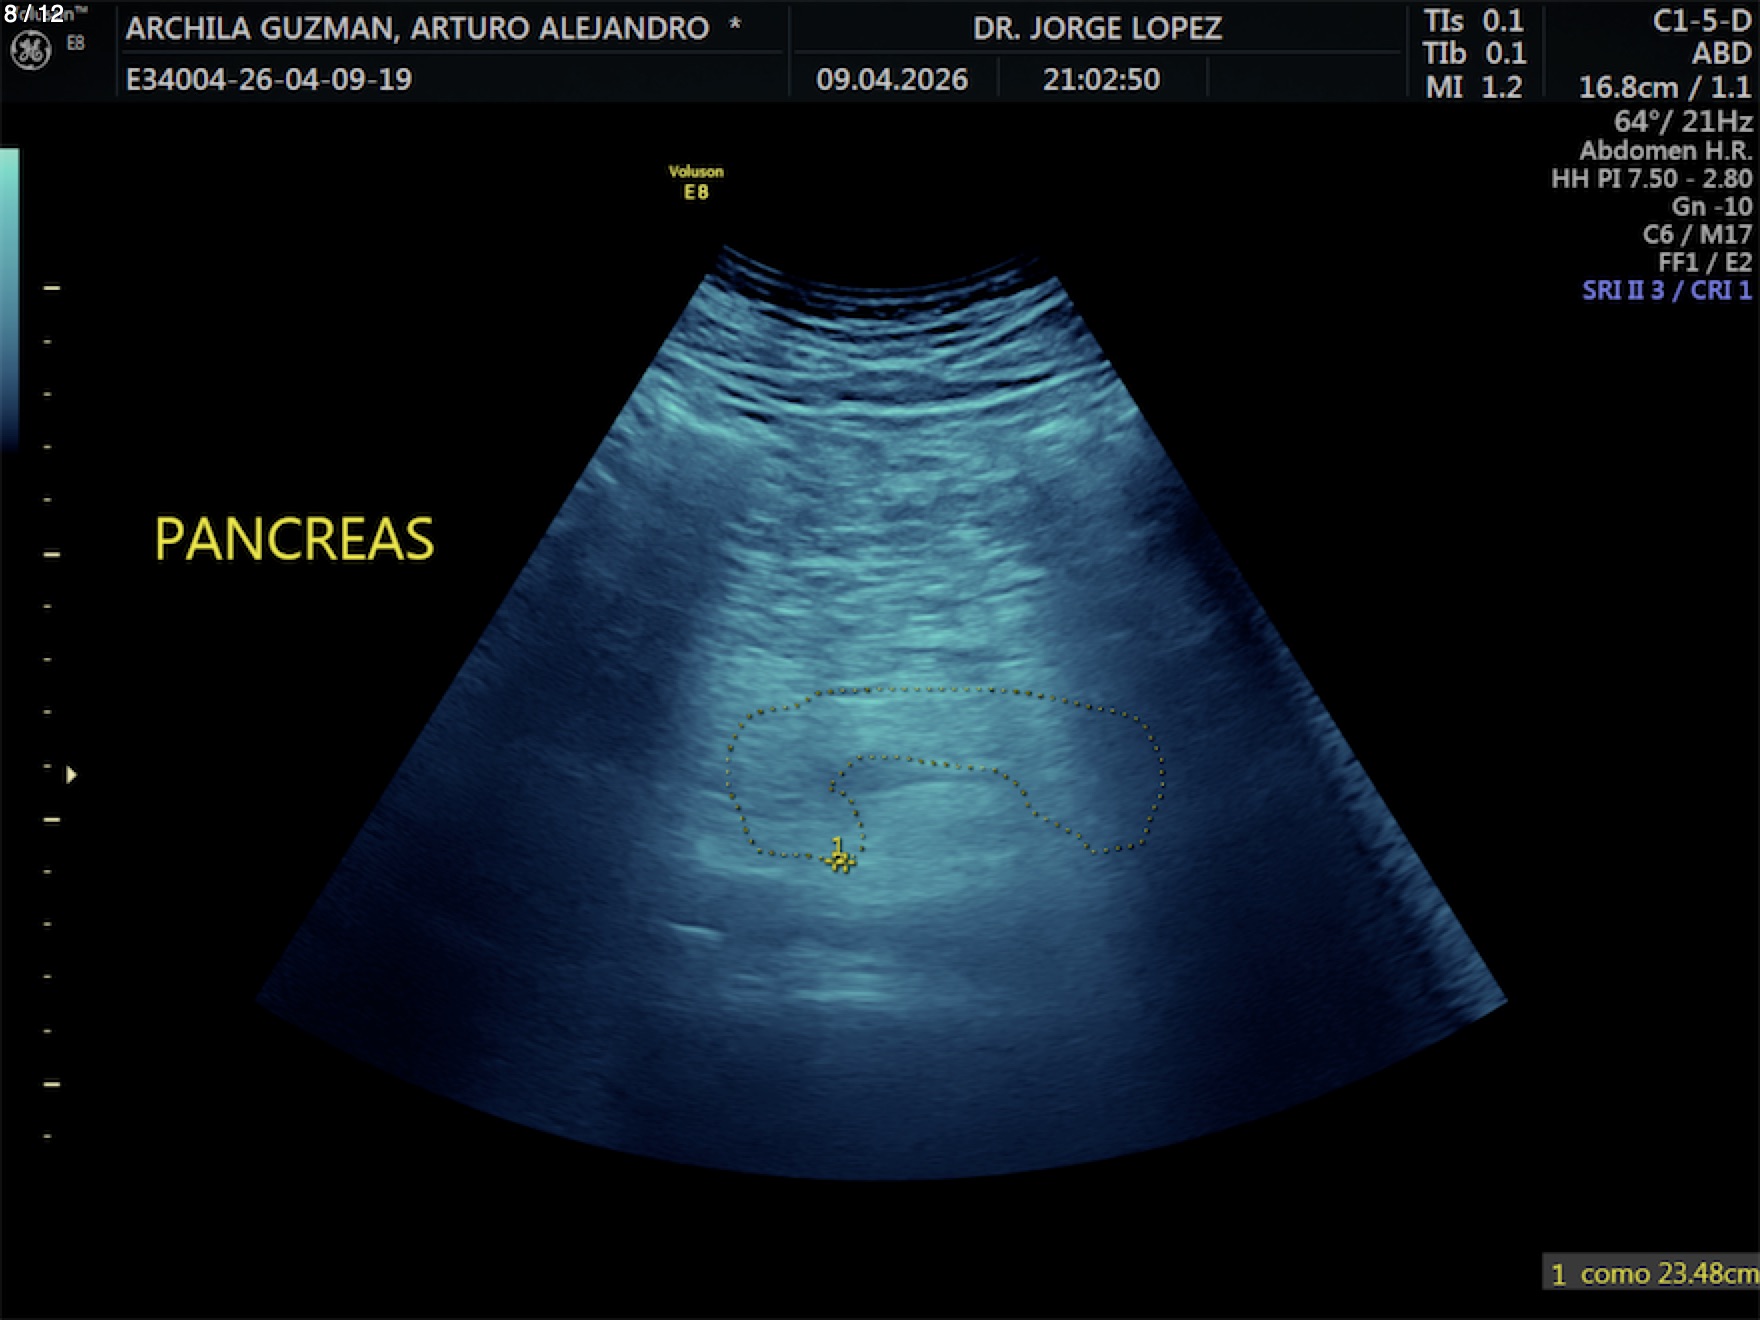
Task: Click the Gn -10 gain value
Action: click(1711, 206)
